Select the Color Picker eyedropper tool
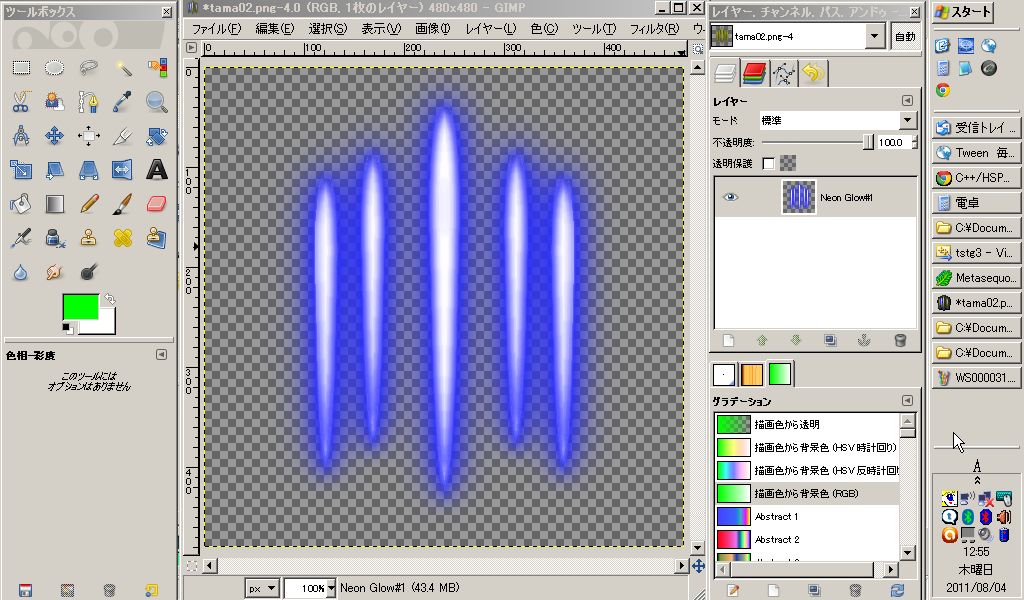Screen dimensions: 1024x600 point(123,101)
